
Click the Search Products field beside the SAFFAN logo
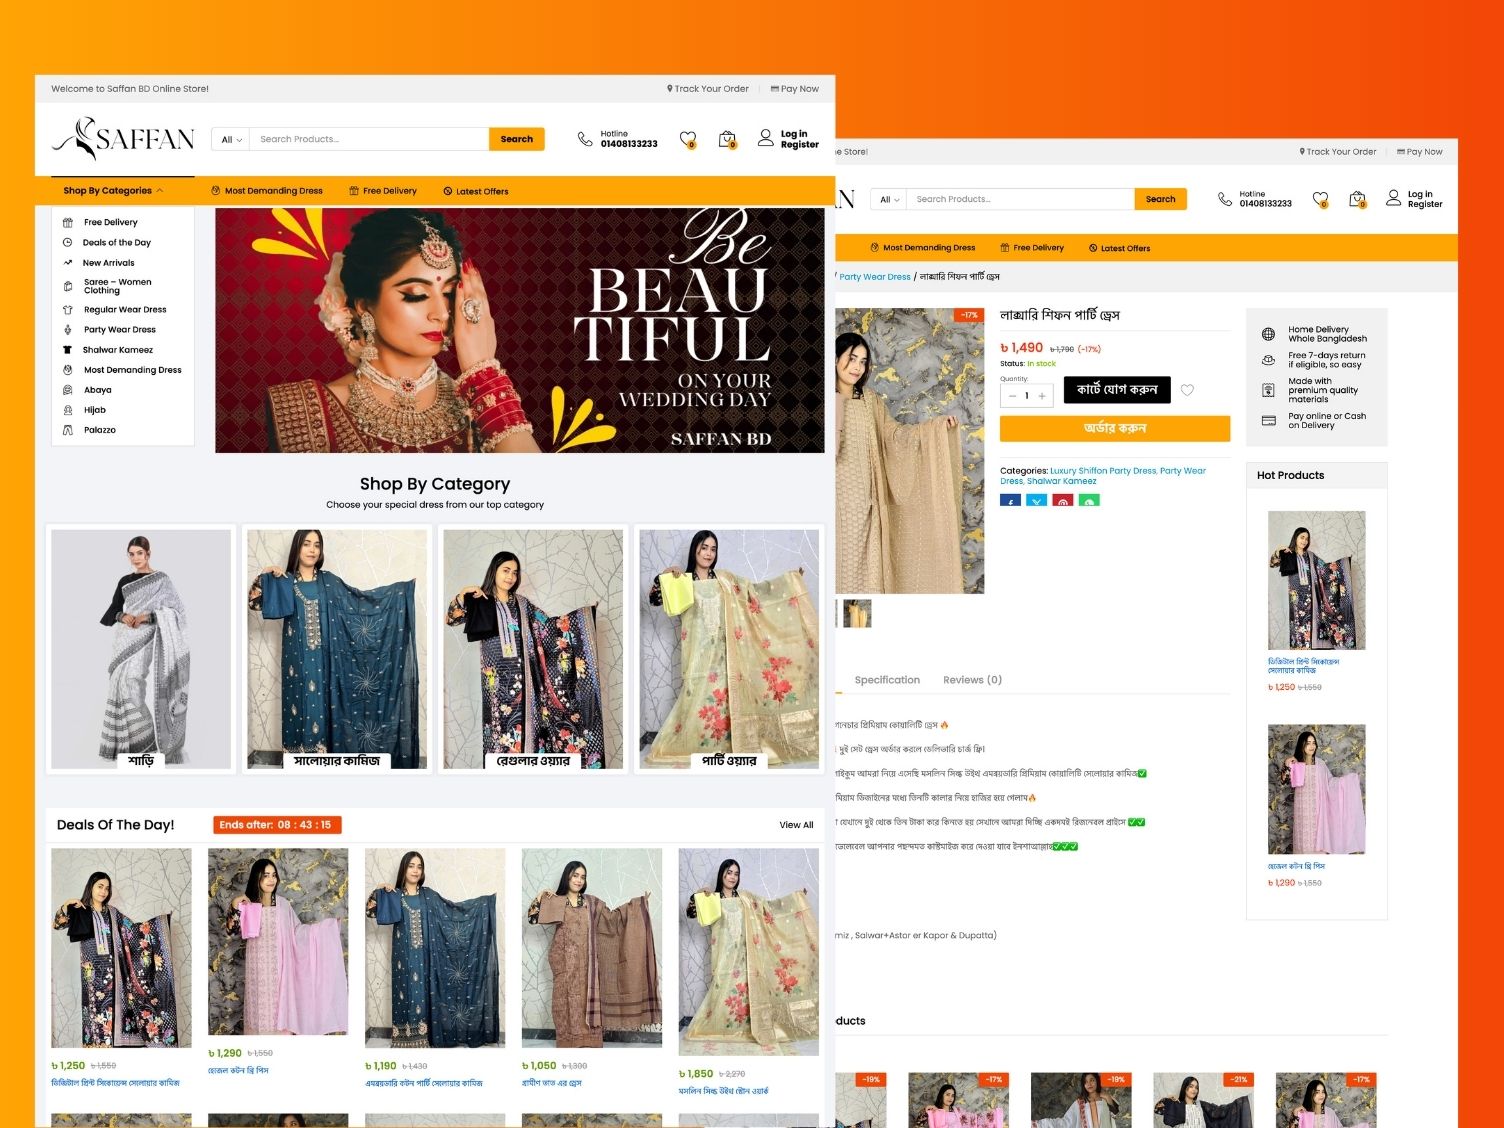coord(368,140)
